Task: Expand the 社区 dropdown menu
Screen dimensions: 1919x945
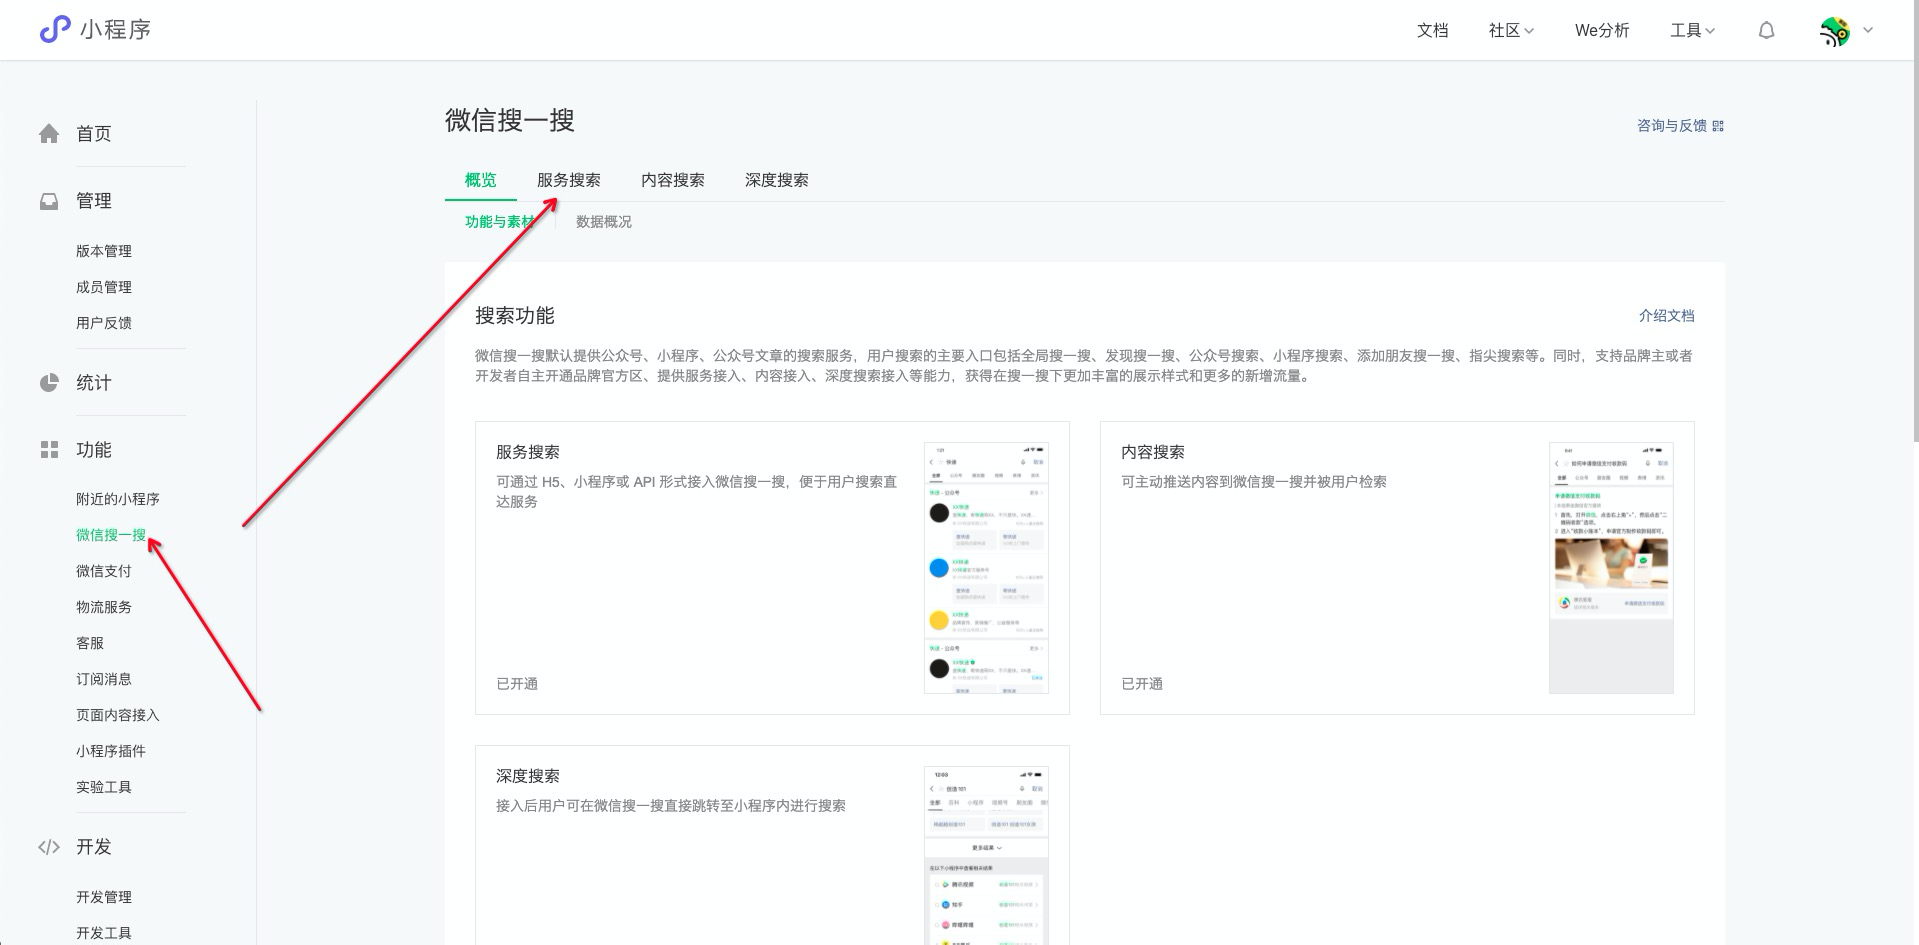Action: (x=1511, y=30)
